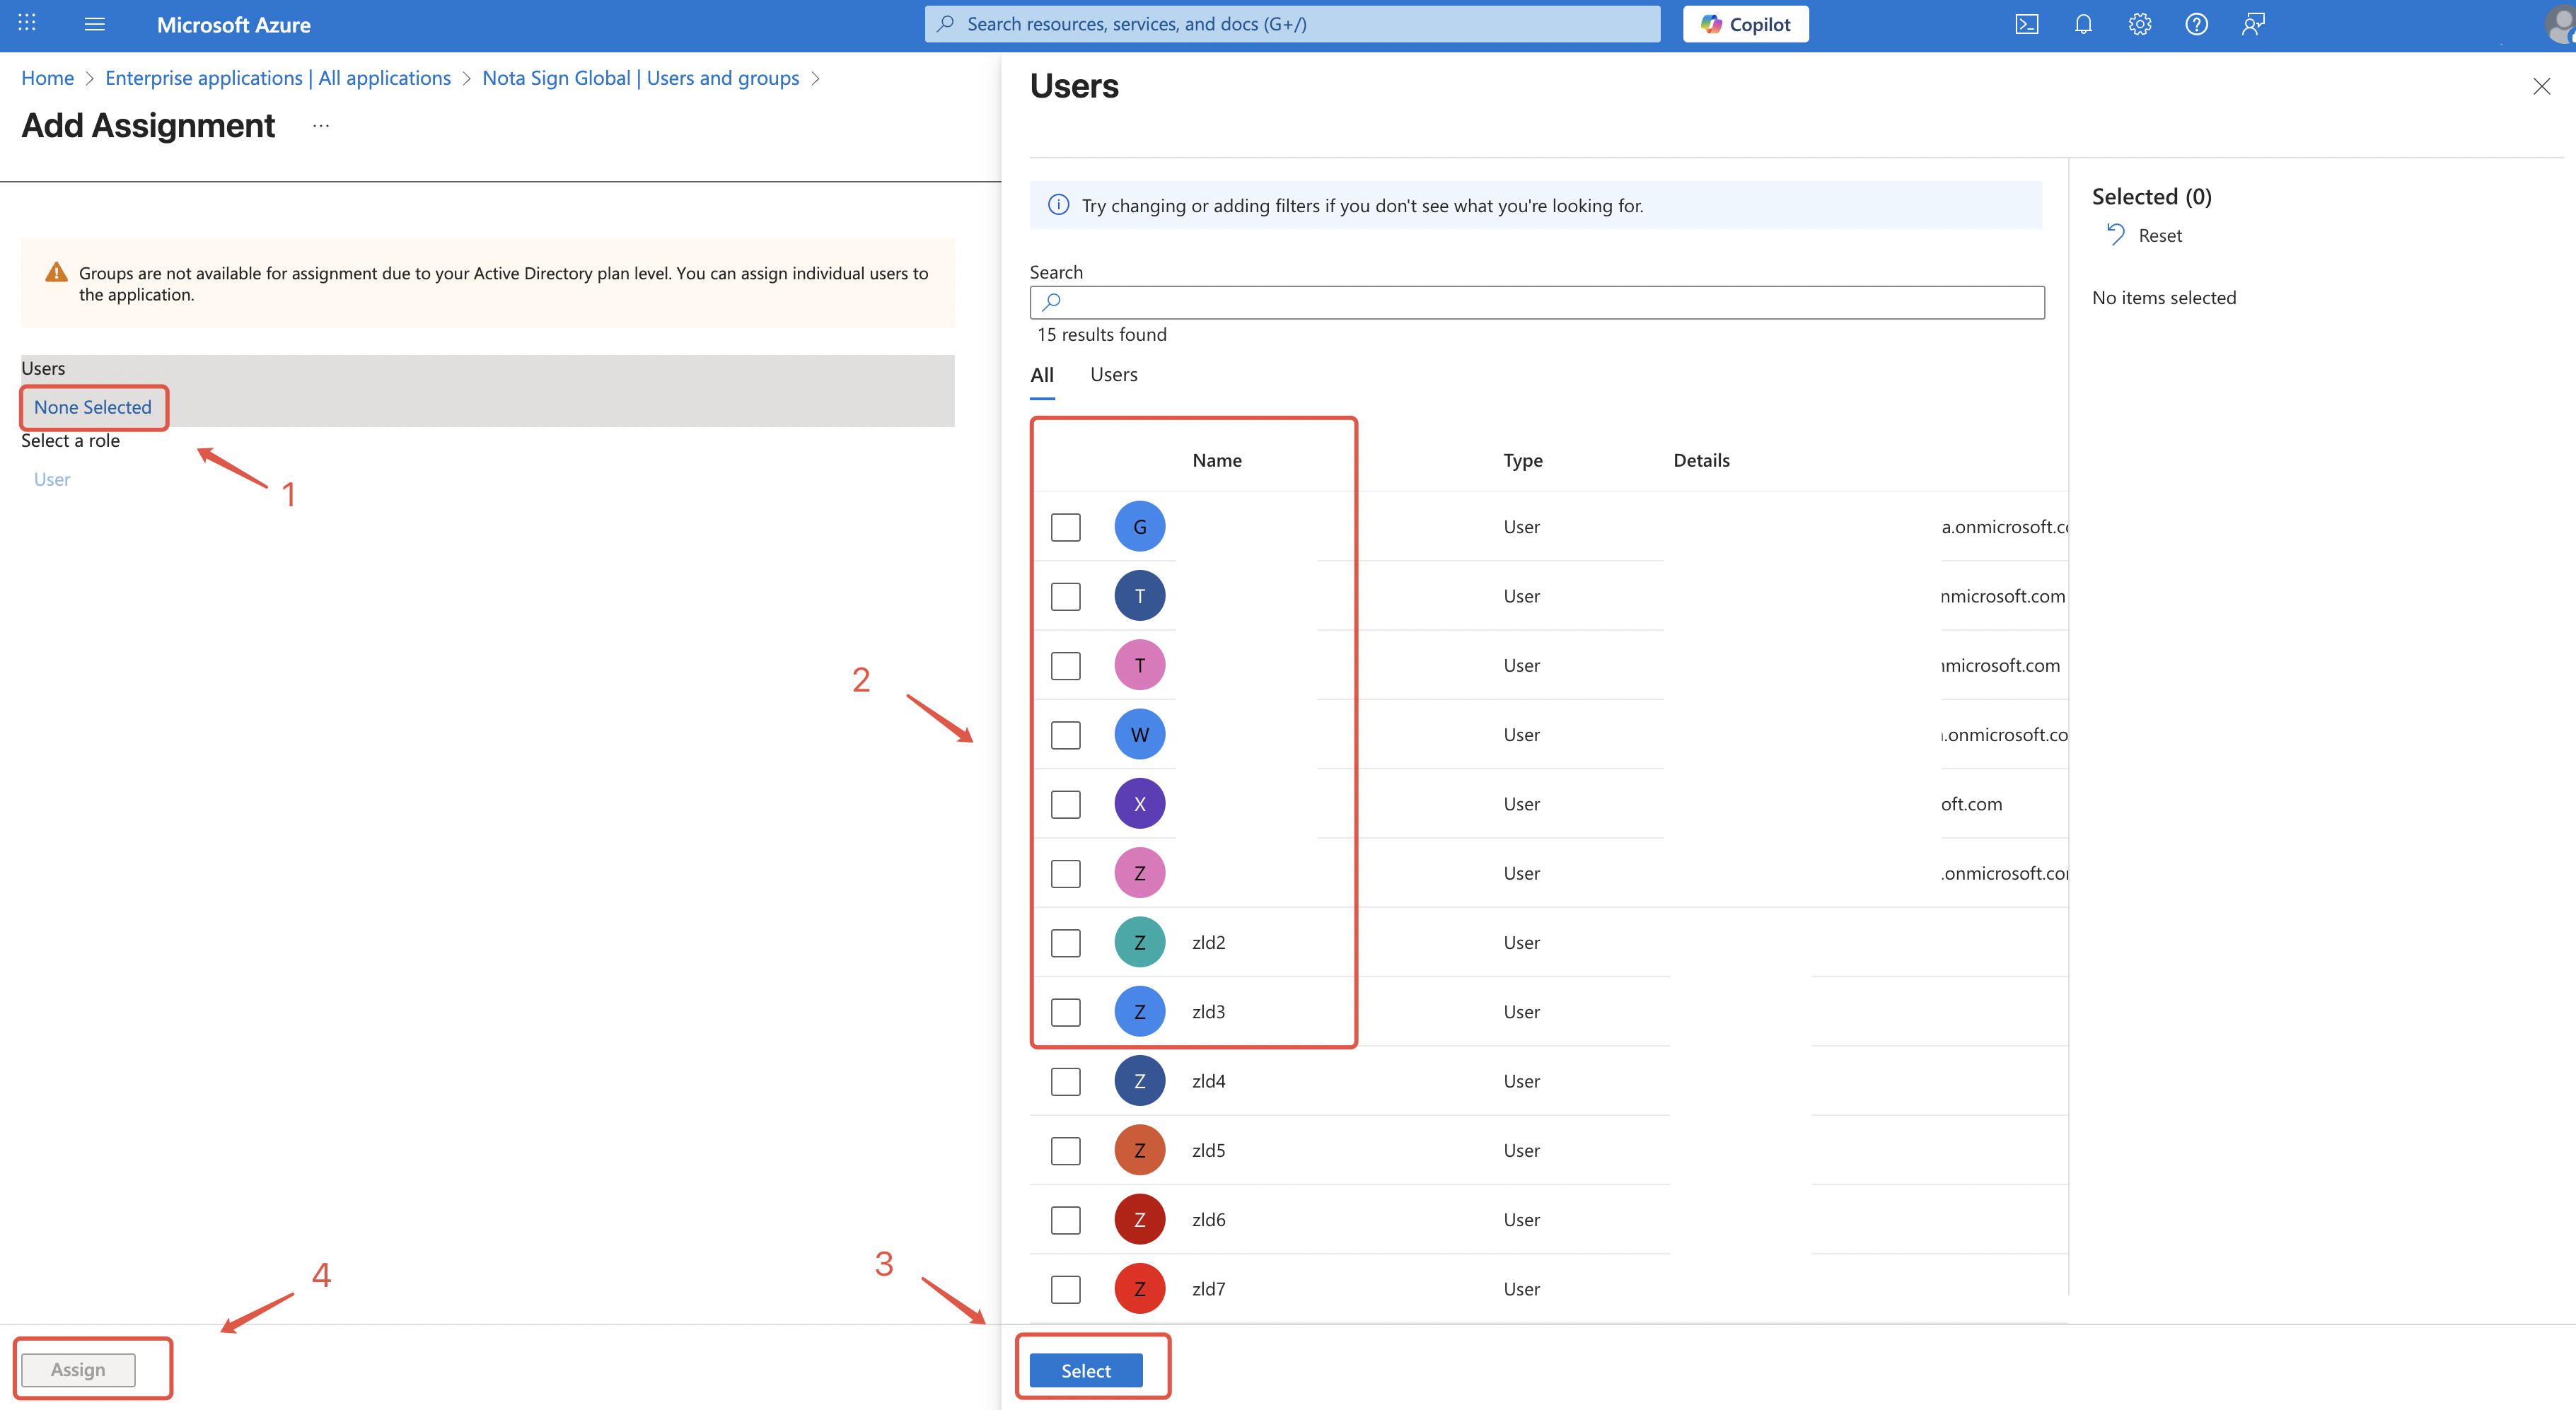The image size is (2576, 1410).
Task: Close the Users panel
Action: point(2541,86)
